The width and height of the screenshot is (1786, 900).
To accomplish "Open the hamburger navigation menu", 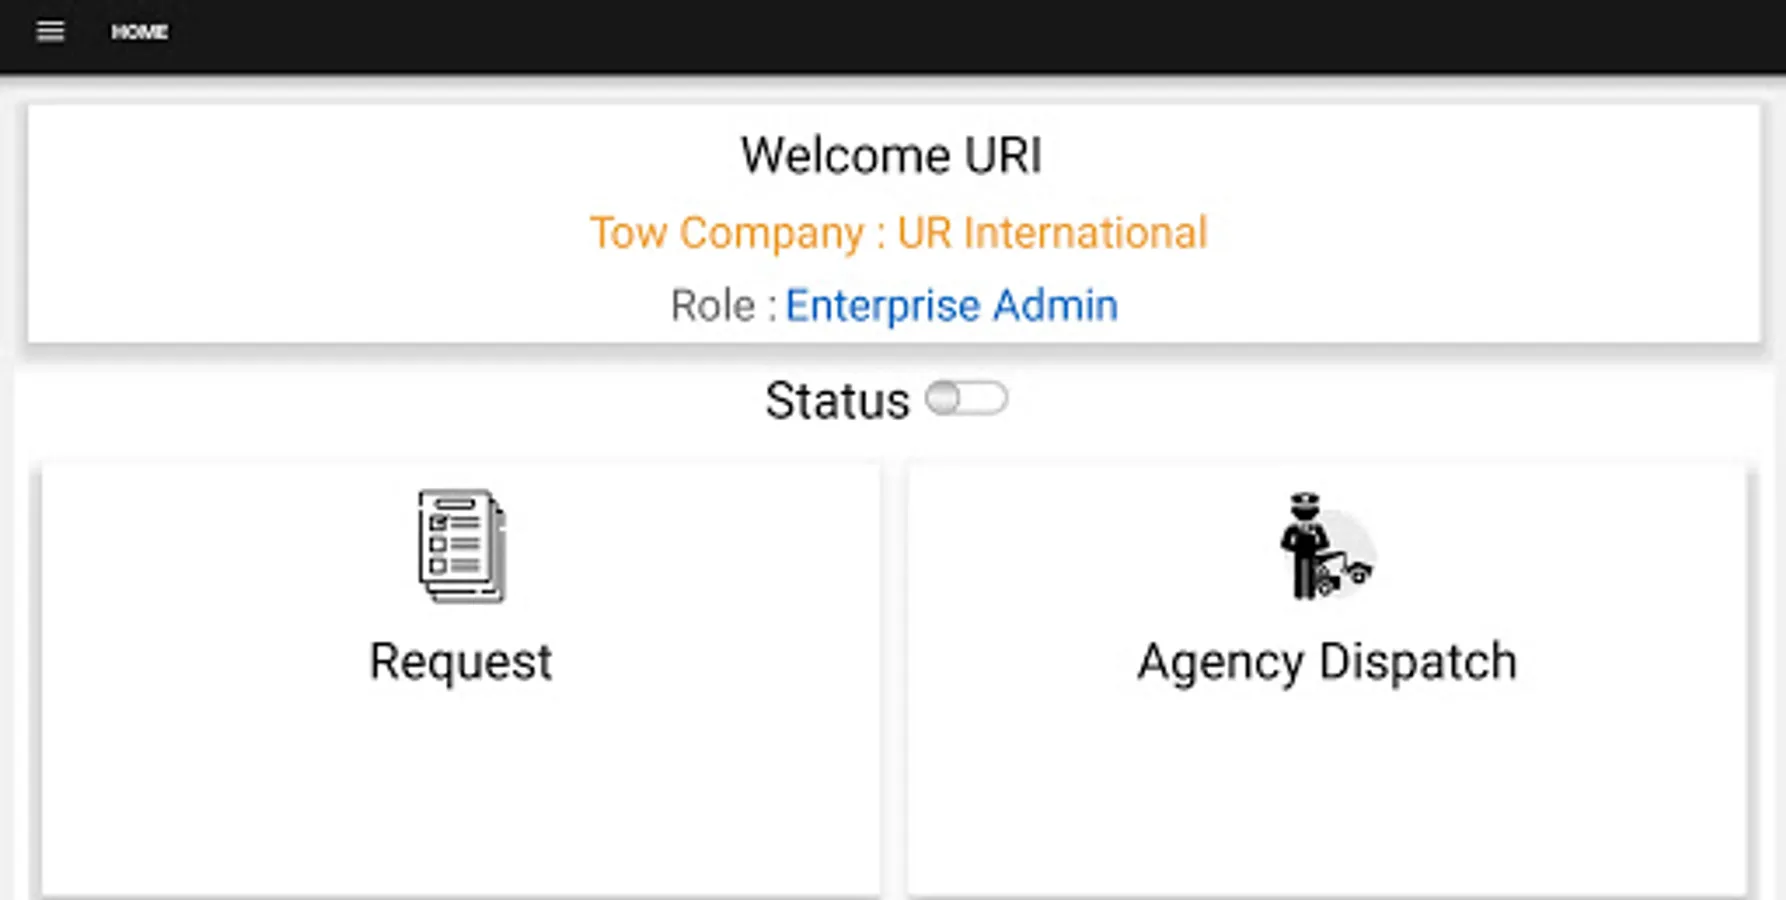I will pyautogui.click(x=50, y=32).
